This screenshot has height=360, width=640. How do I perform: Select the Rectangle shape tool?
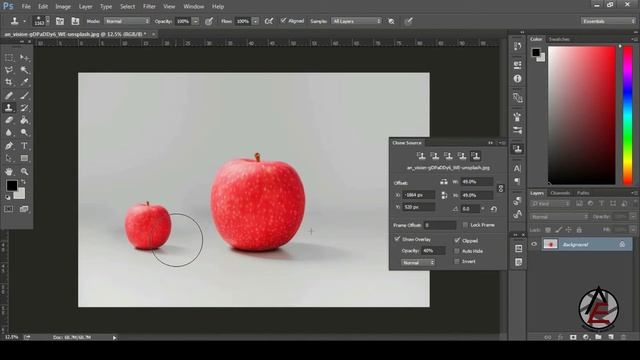(x=24, y=158)
